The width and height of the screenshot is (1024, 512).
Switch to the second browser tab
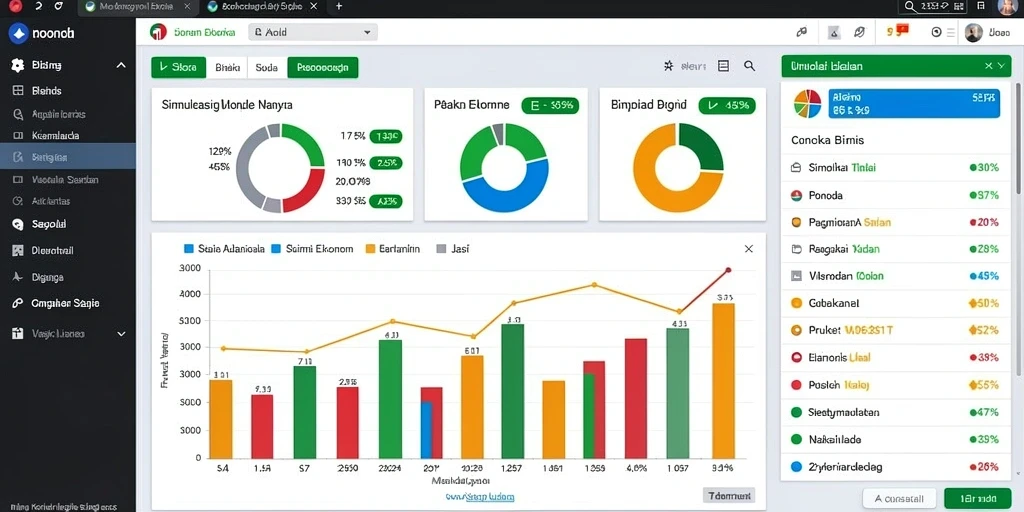click(262, 7)
